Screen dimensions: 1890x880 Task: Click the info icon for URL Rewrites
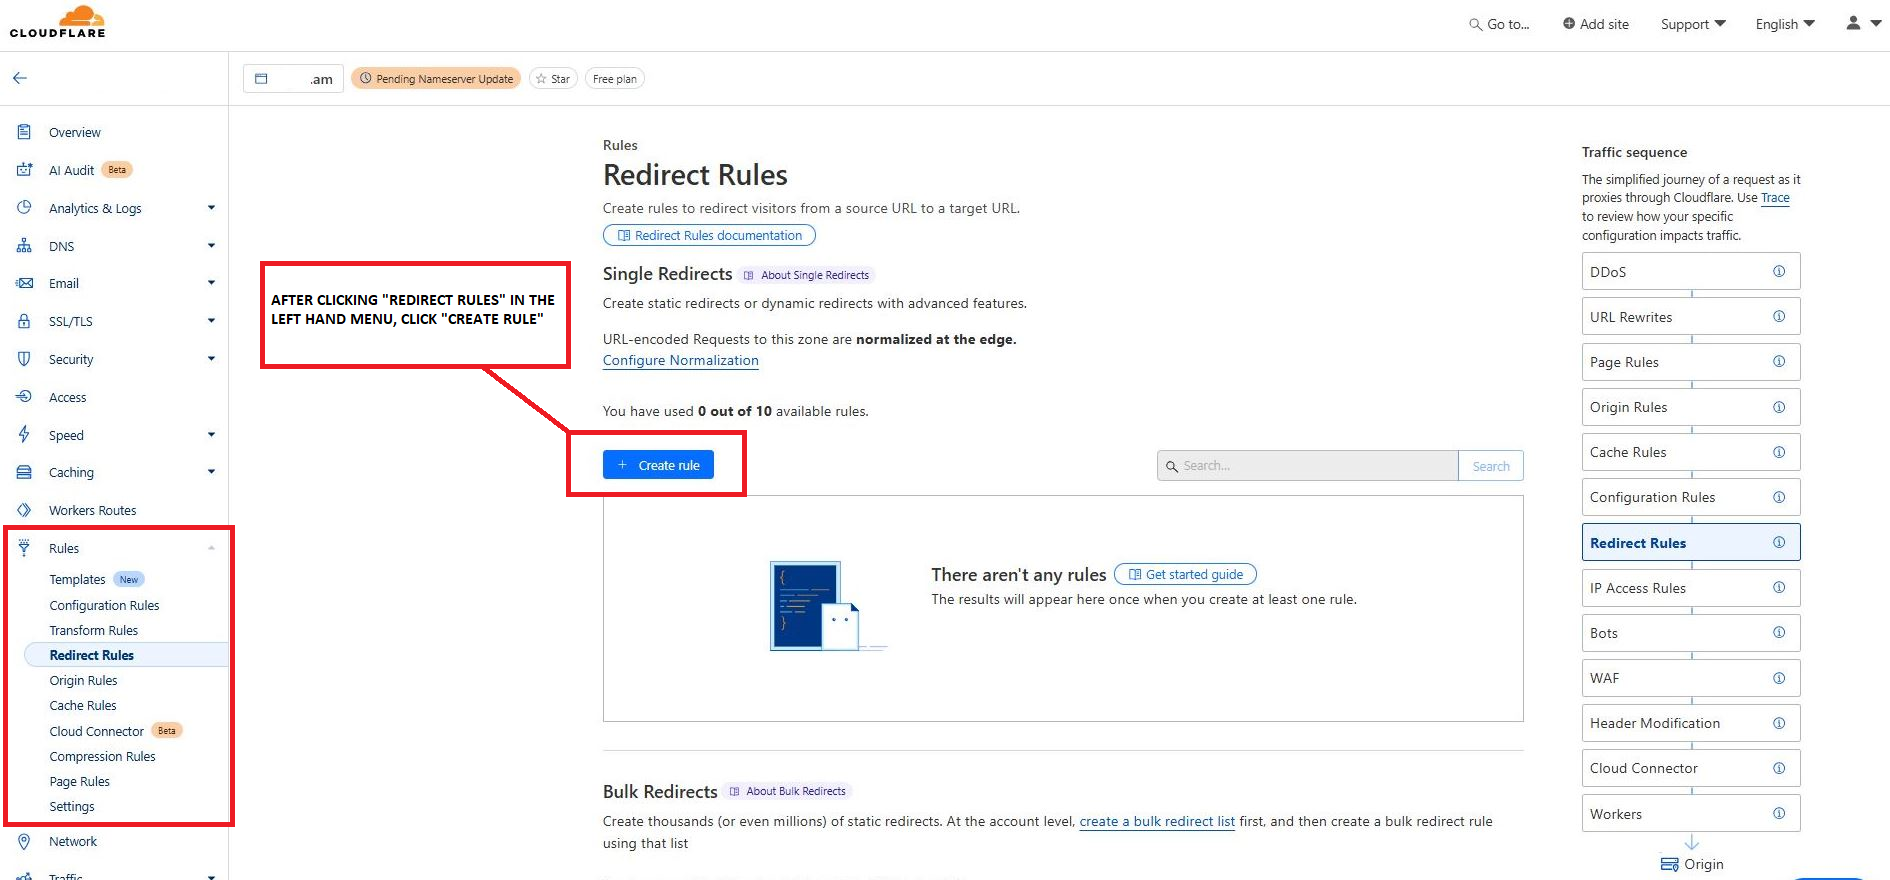(x=1779, y=316)
